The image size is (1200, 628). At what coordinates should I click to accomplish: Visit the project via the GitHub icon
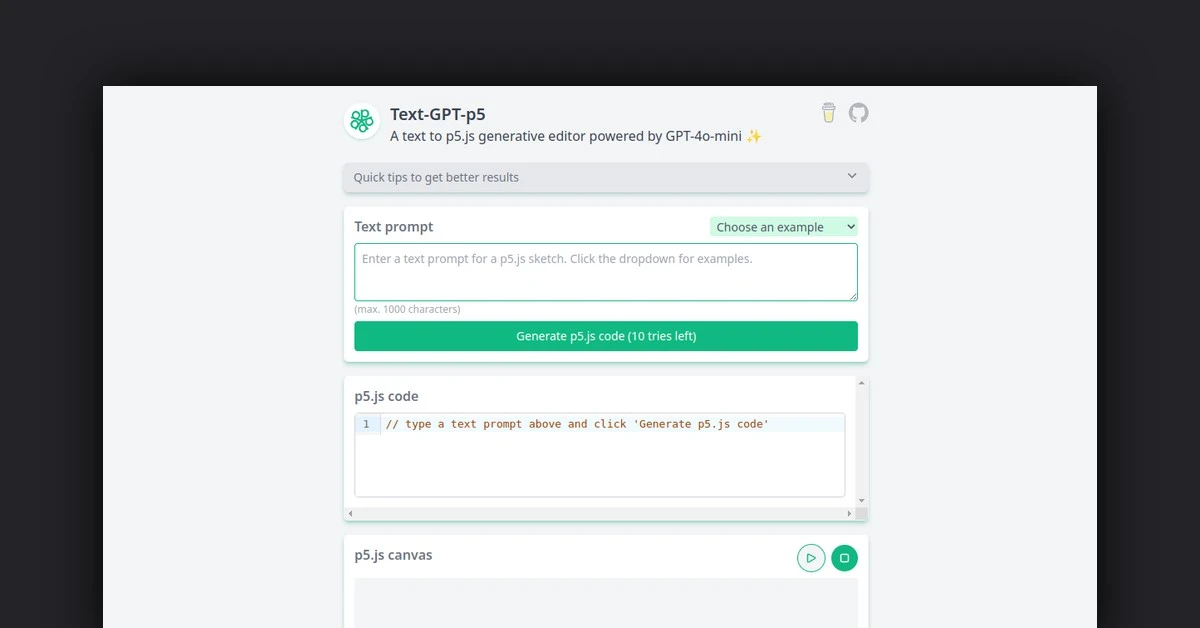coord(858,113)
